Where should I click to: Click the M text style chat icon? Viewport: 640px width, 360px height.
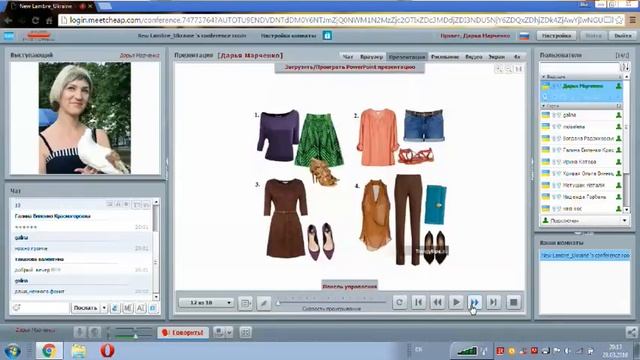pos(128,308)
